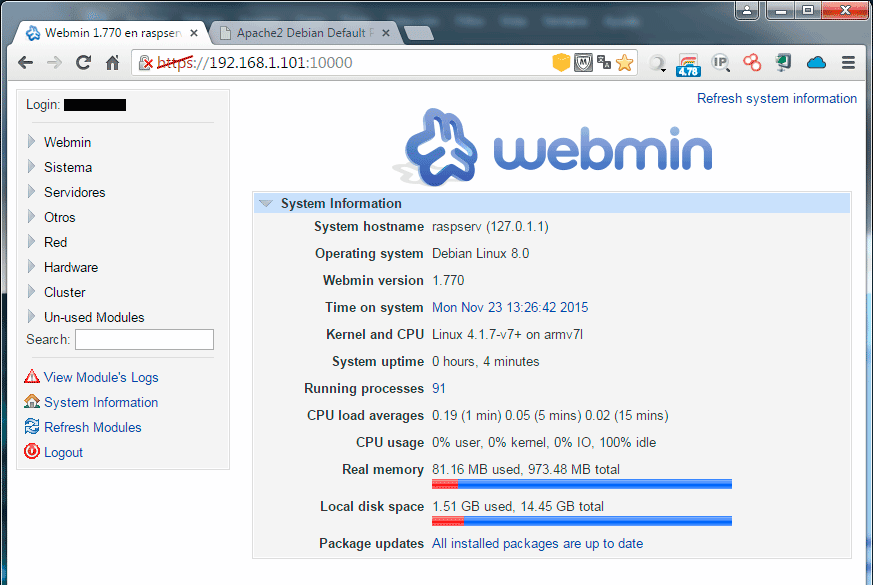Click the hostname raspserv (127.0.1.1)
This screenshot has width=873, height=585.
(491, 227)
